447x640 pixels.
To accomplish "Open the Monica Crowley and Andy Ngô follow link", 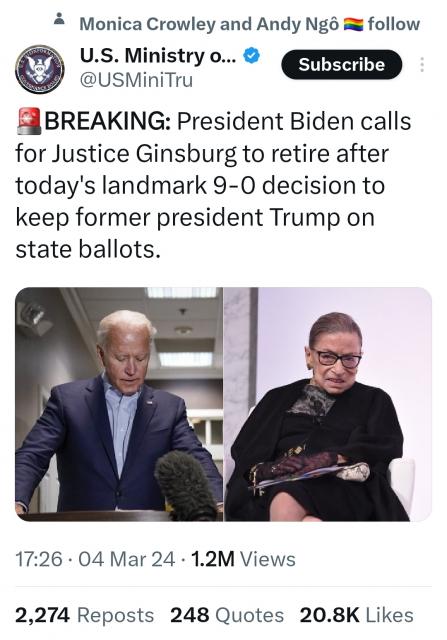I will coord(249,24).
